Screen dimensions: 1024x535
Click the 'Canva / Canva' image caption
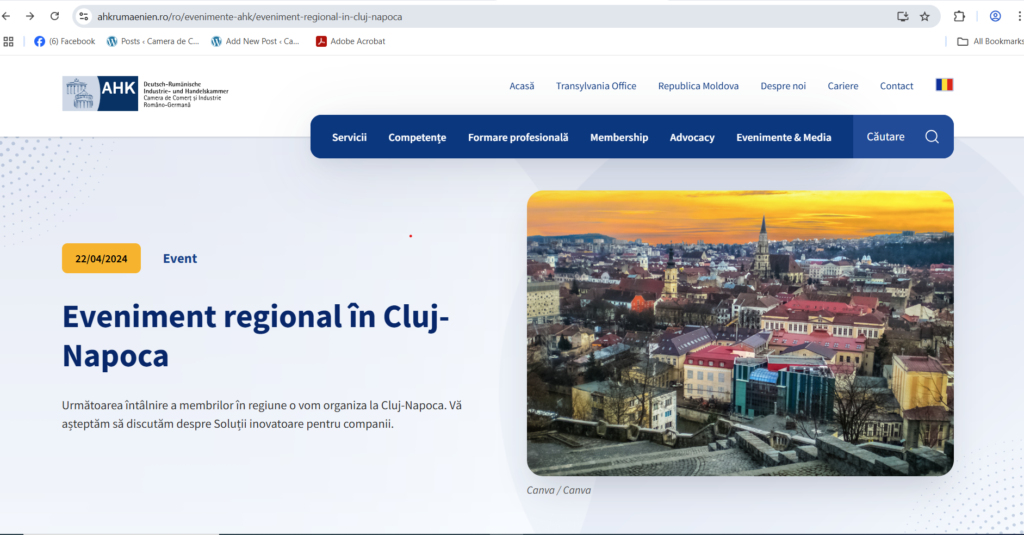click(x=559, y=490)
